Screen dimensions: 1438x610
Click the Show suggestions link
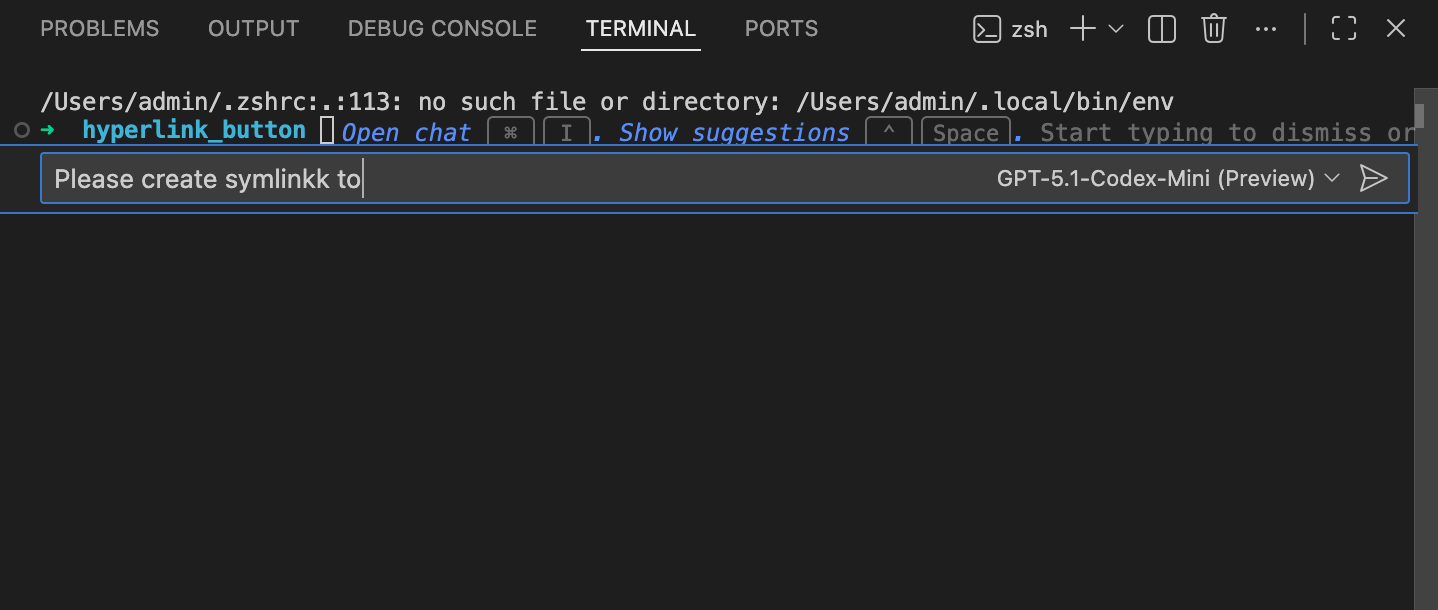[x=734, y=133]
